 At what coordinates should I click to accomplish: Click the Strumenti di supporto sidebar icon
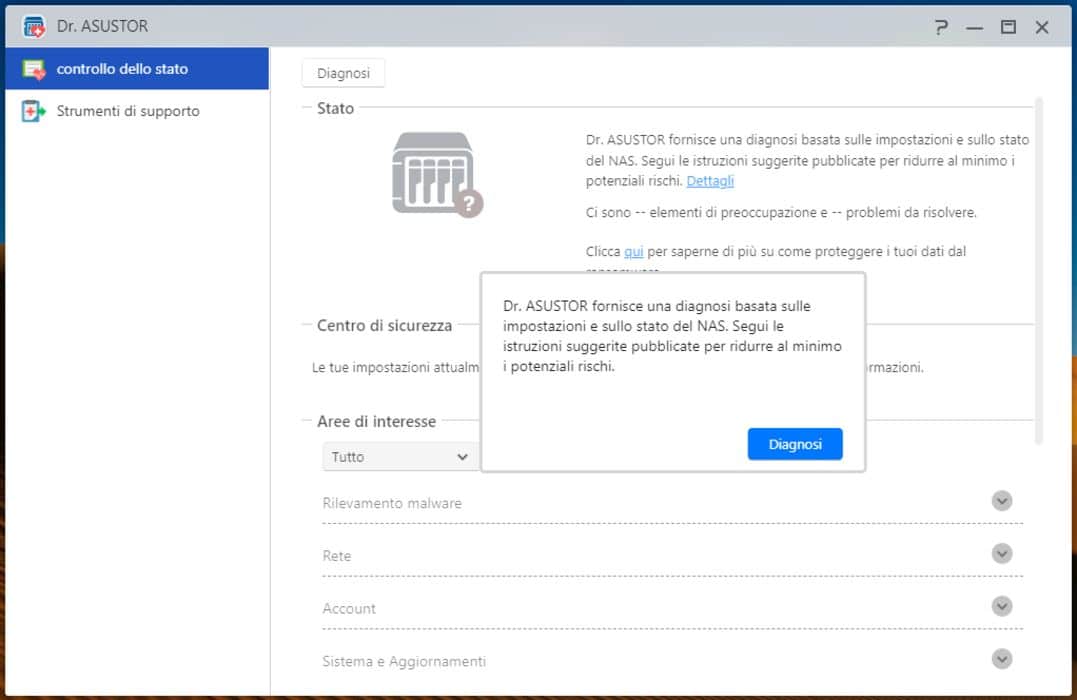(x=34, y=111)
